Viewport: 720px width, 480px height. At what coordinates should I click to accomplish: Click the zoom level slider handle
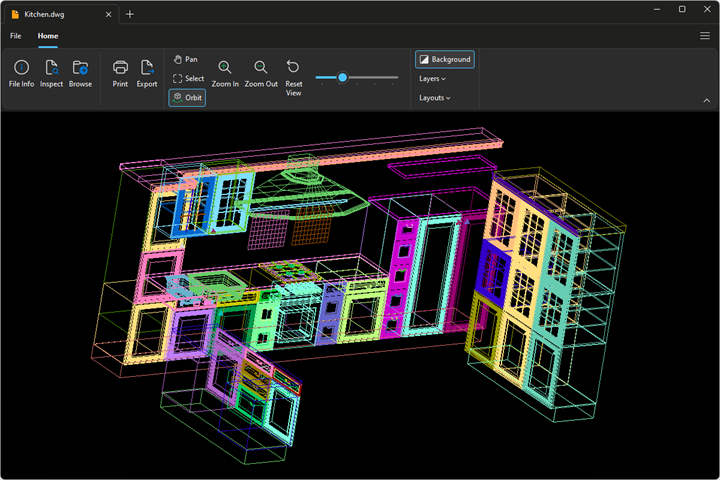342,78
